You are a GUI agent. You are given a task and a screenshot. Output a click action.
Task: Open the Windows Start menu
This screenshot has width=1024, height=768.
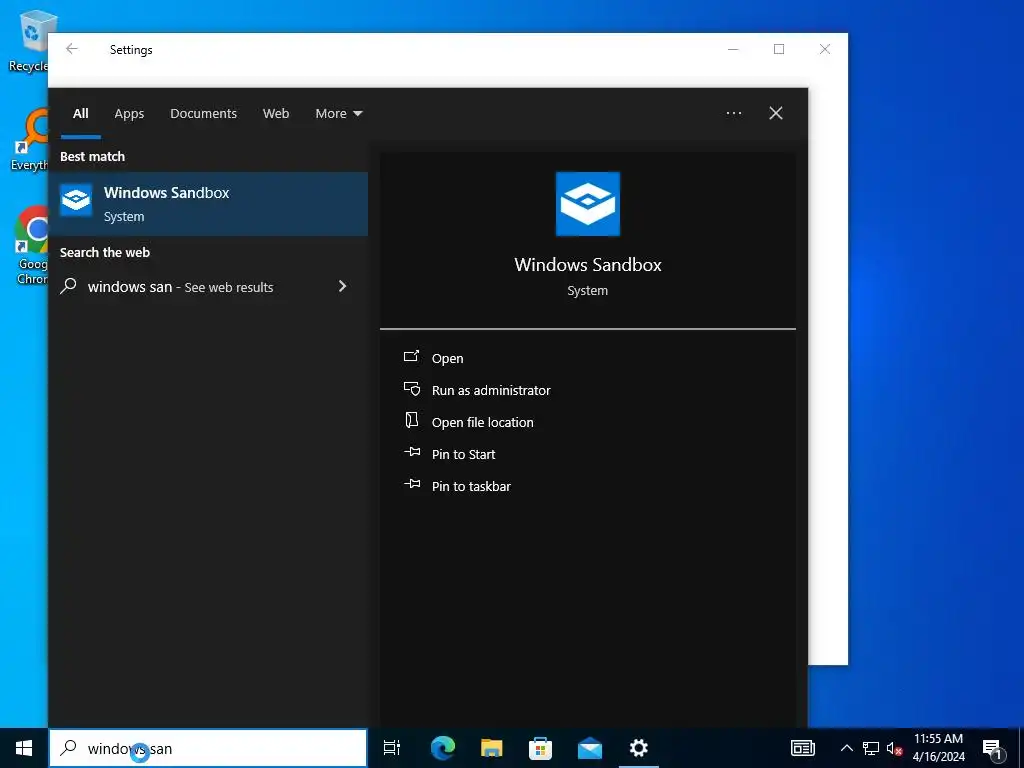[24, 748]
